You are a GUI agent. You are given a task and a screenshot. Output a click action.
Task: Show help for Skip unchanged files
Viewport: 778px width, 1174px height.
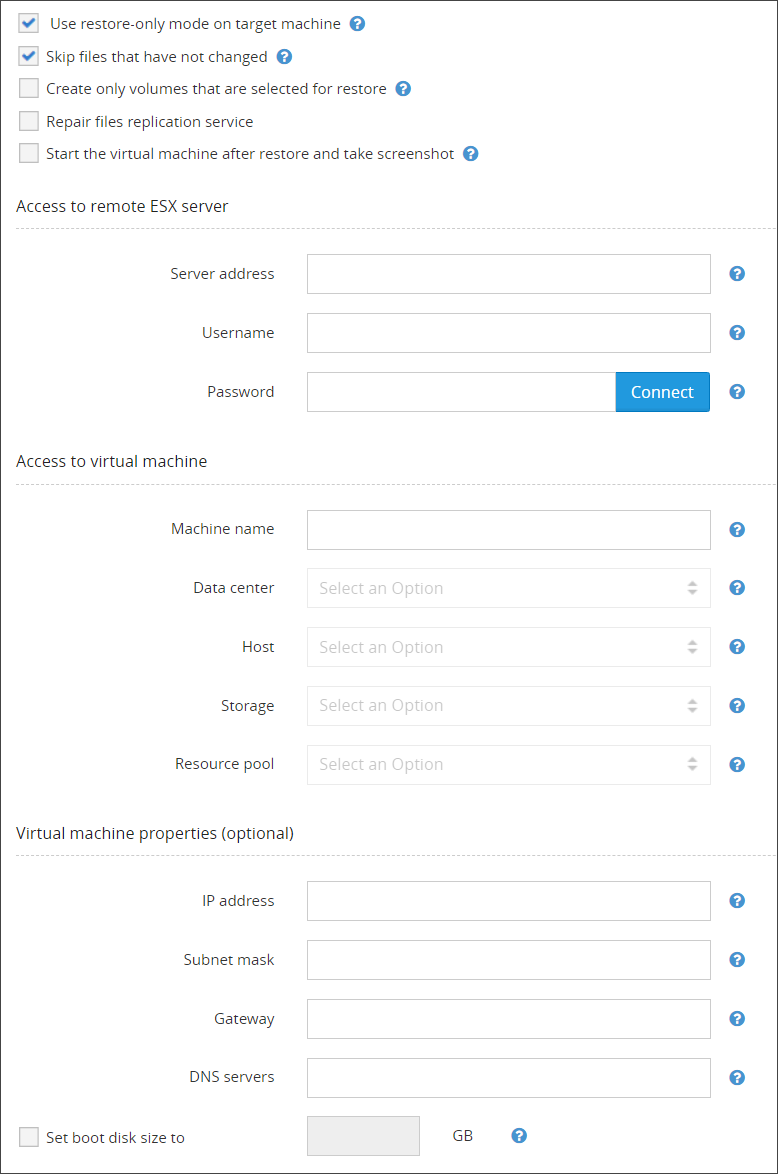click(x=284, y=57)
